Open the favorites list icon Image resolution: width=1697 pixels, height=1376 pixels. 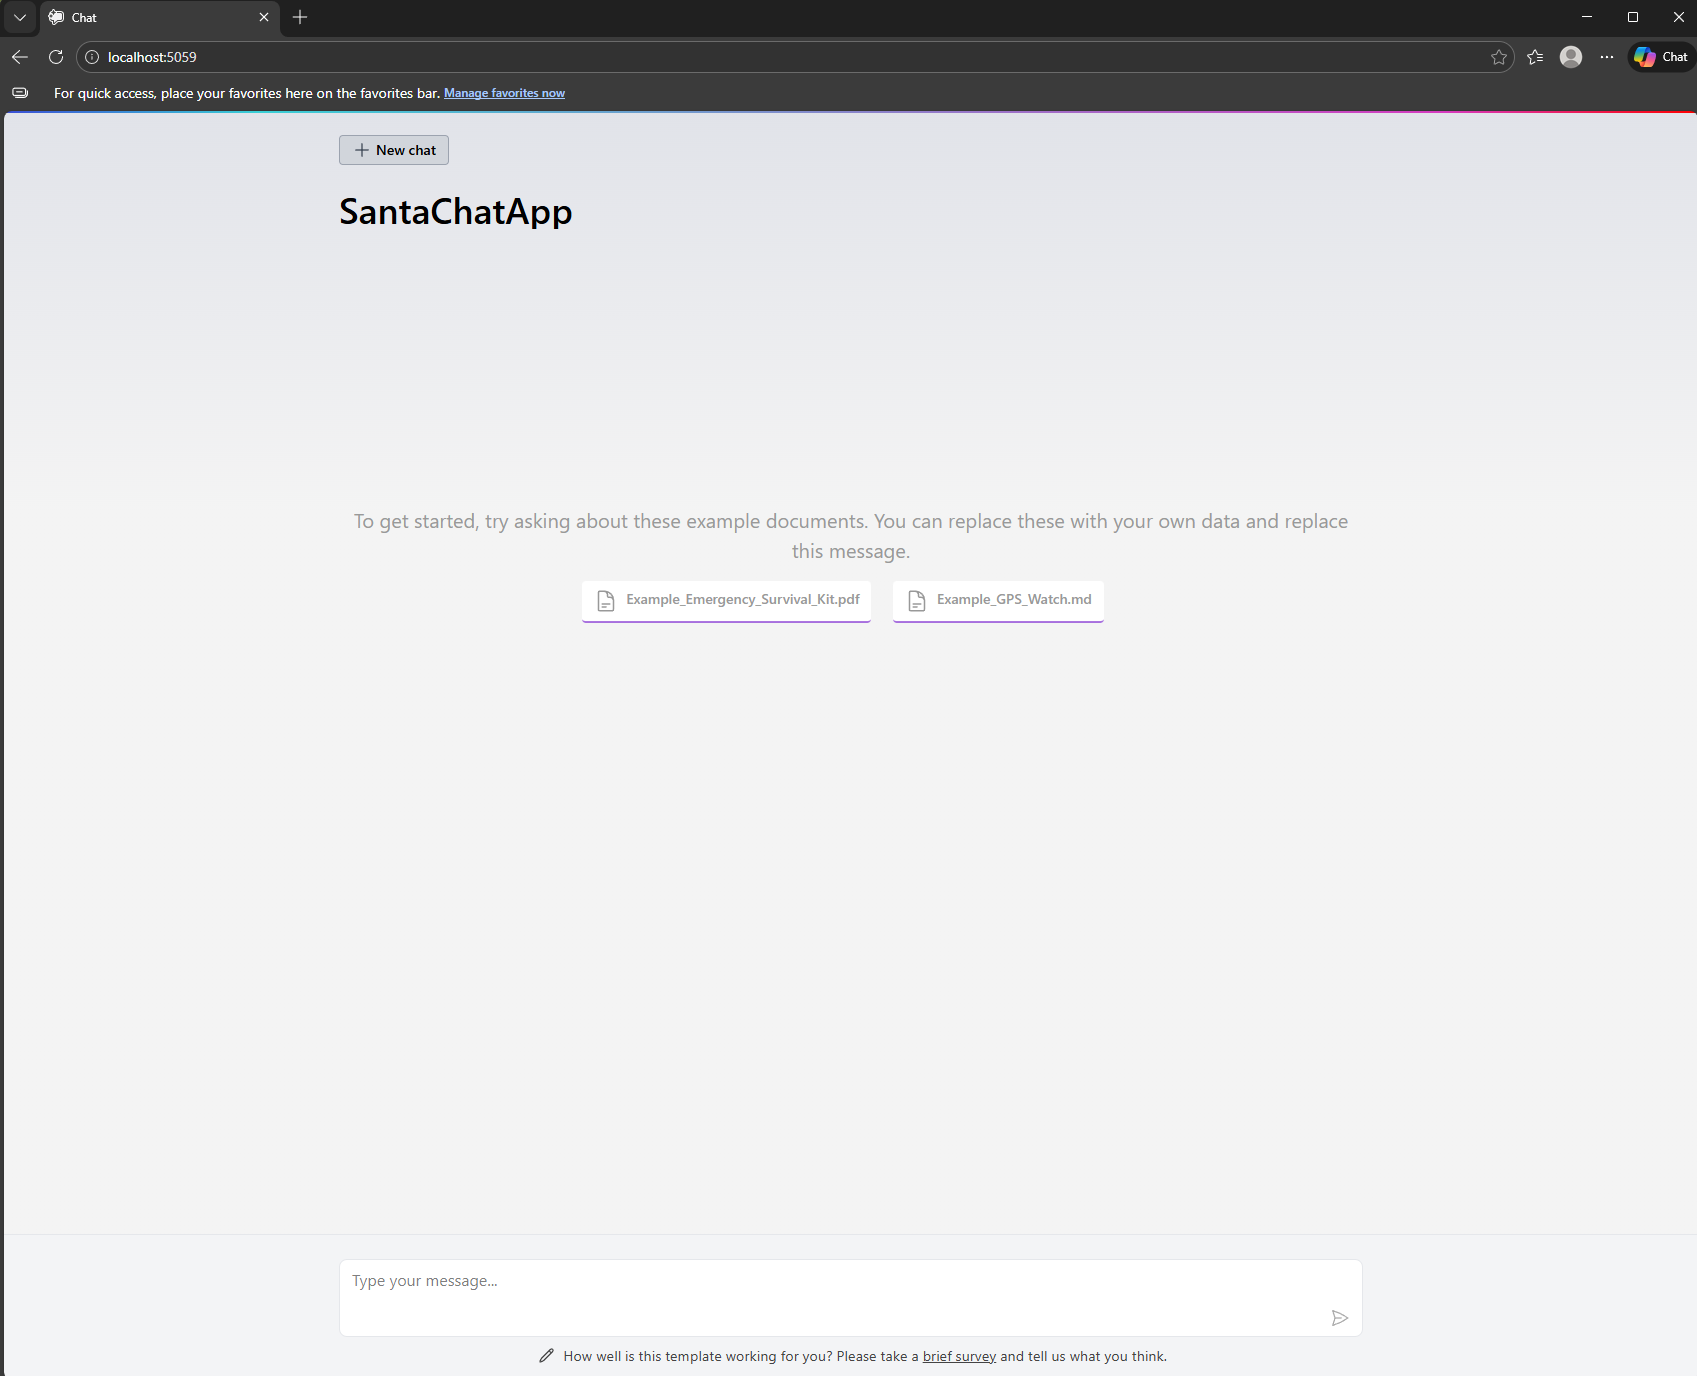pyautogui.click(x=1535, y=57)
